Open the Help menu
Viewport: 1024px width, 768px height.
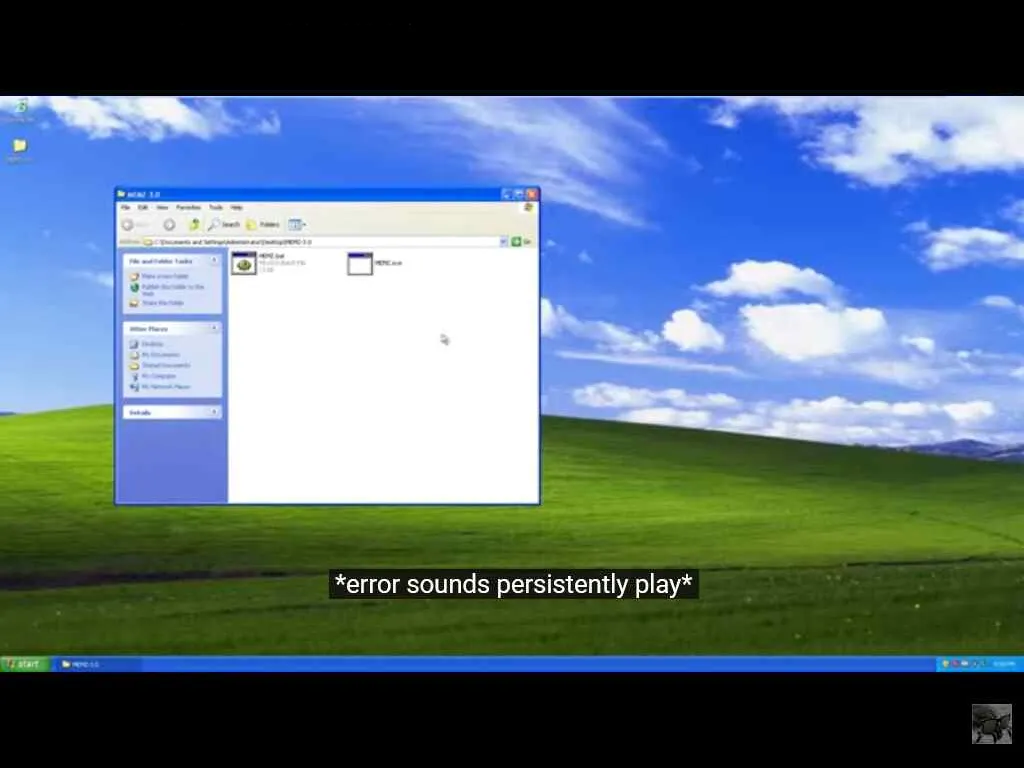point(236,207)
